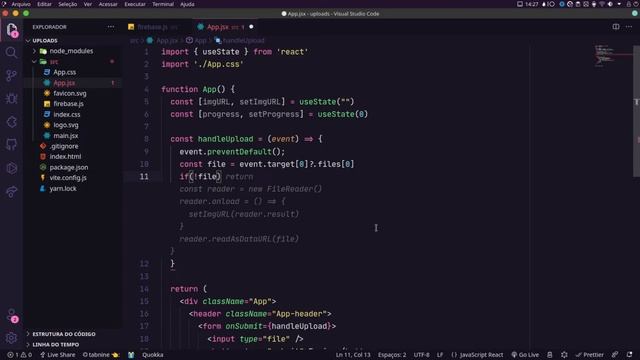Open the editor more actions ellipsis
This screenshot has height=360, width=640.
pos(629,27)
